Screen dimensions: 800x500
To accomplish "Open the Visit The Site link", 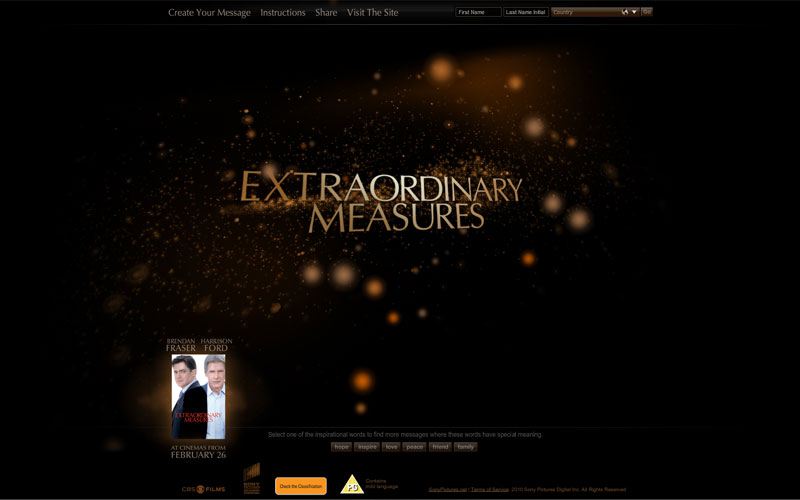I will click(x=372, y=13).
